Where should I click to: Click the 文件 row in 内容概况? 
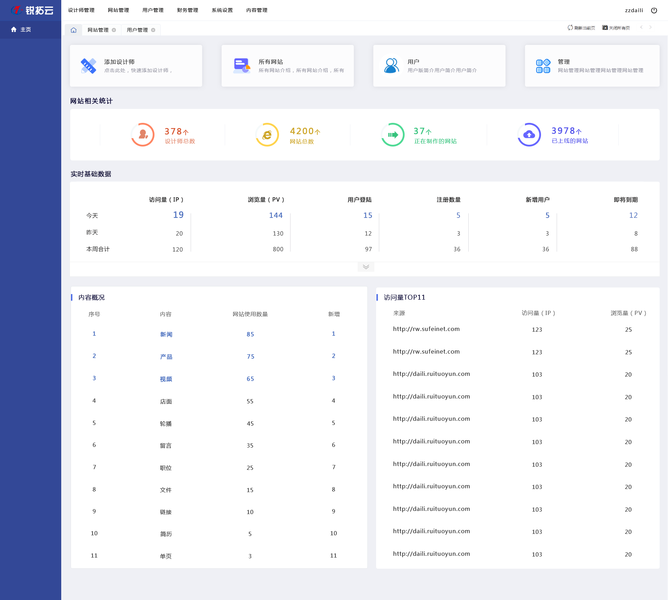coord(219,490)
